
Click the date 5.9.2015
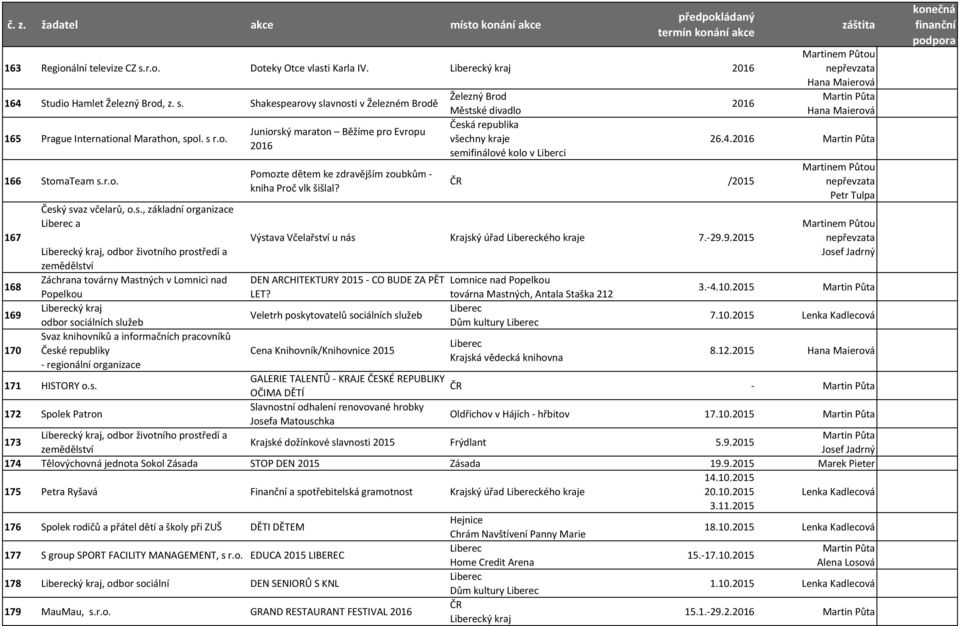[735, 442]
